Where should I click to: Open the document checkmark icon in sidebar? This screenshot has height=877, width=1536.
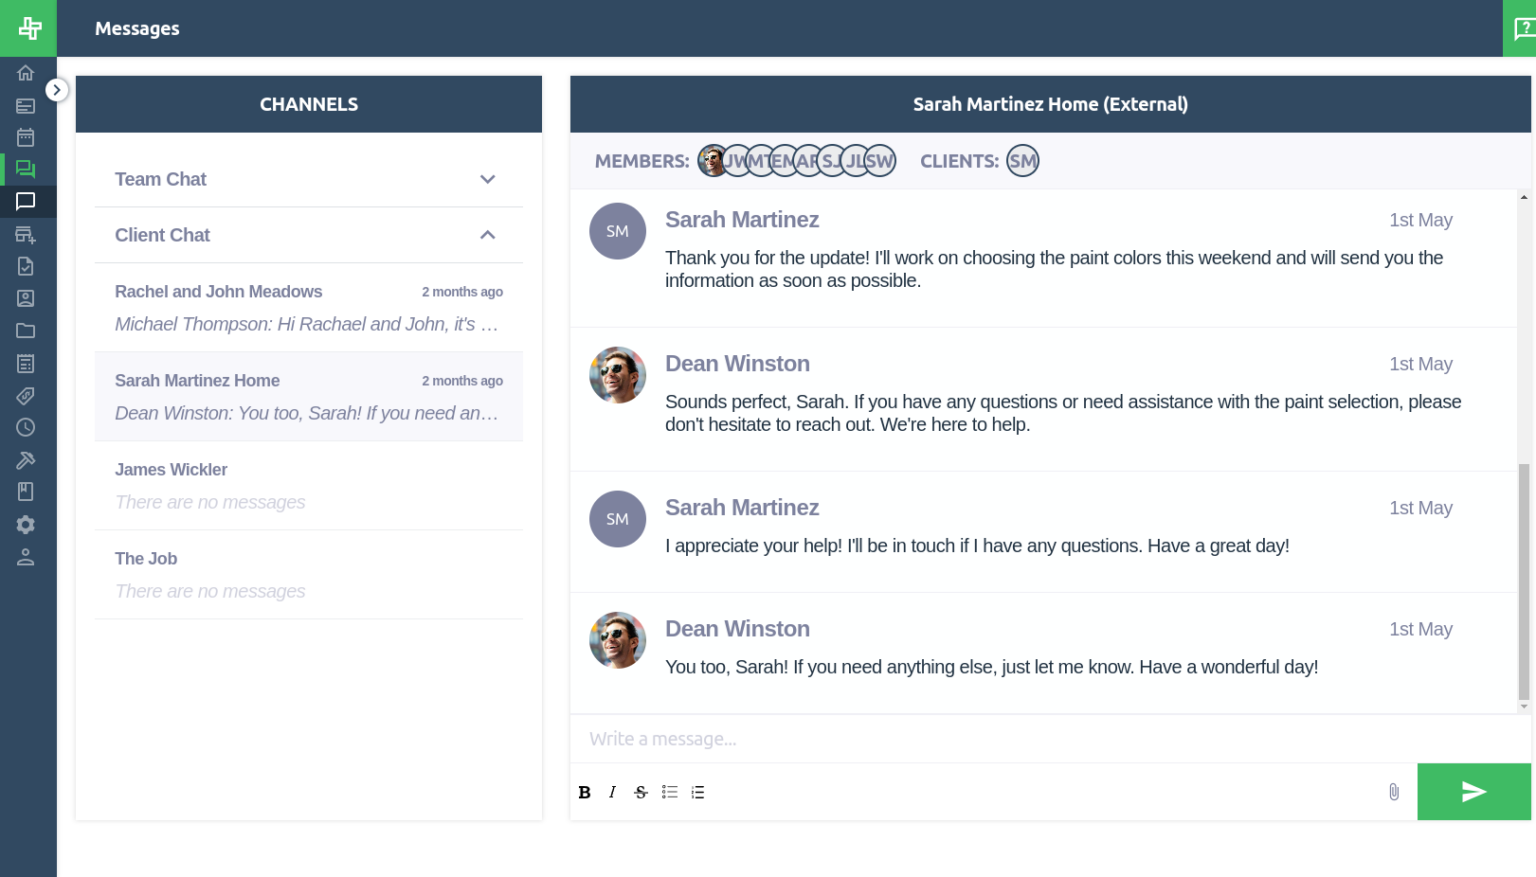click(26, 266)
